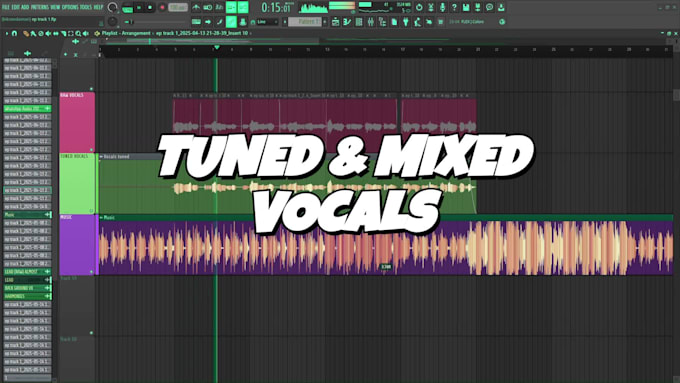The image size is (680, 383).
Task: Select the playlist slice tool
Action: [63, 34]
